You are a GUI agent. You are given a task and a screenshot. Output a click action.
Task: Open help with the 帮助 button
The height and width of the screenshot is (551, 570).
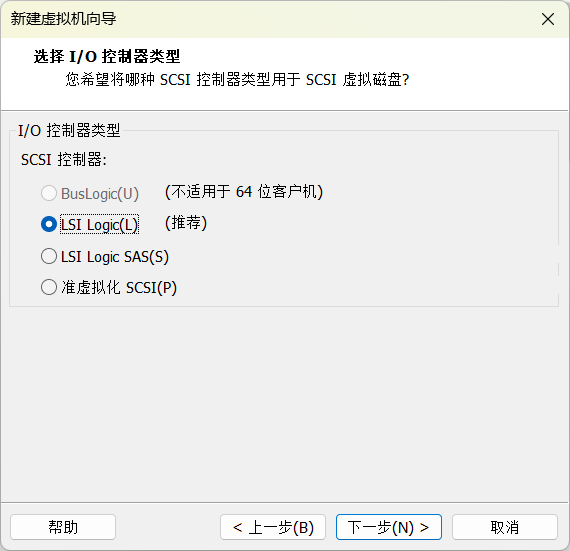pyautogui.click(x=63, y=527)
